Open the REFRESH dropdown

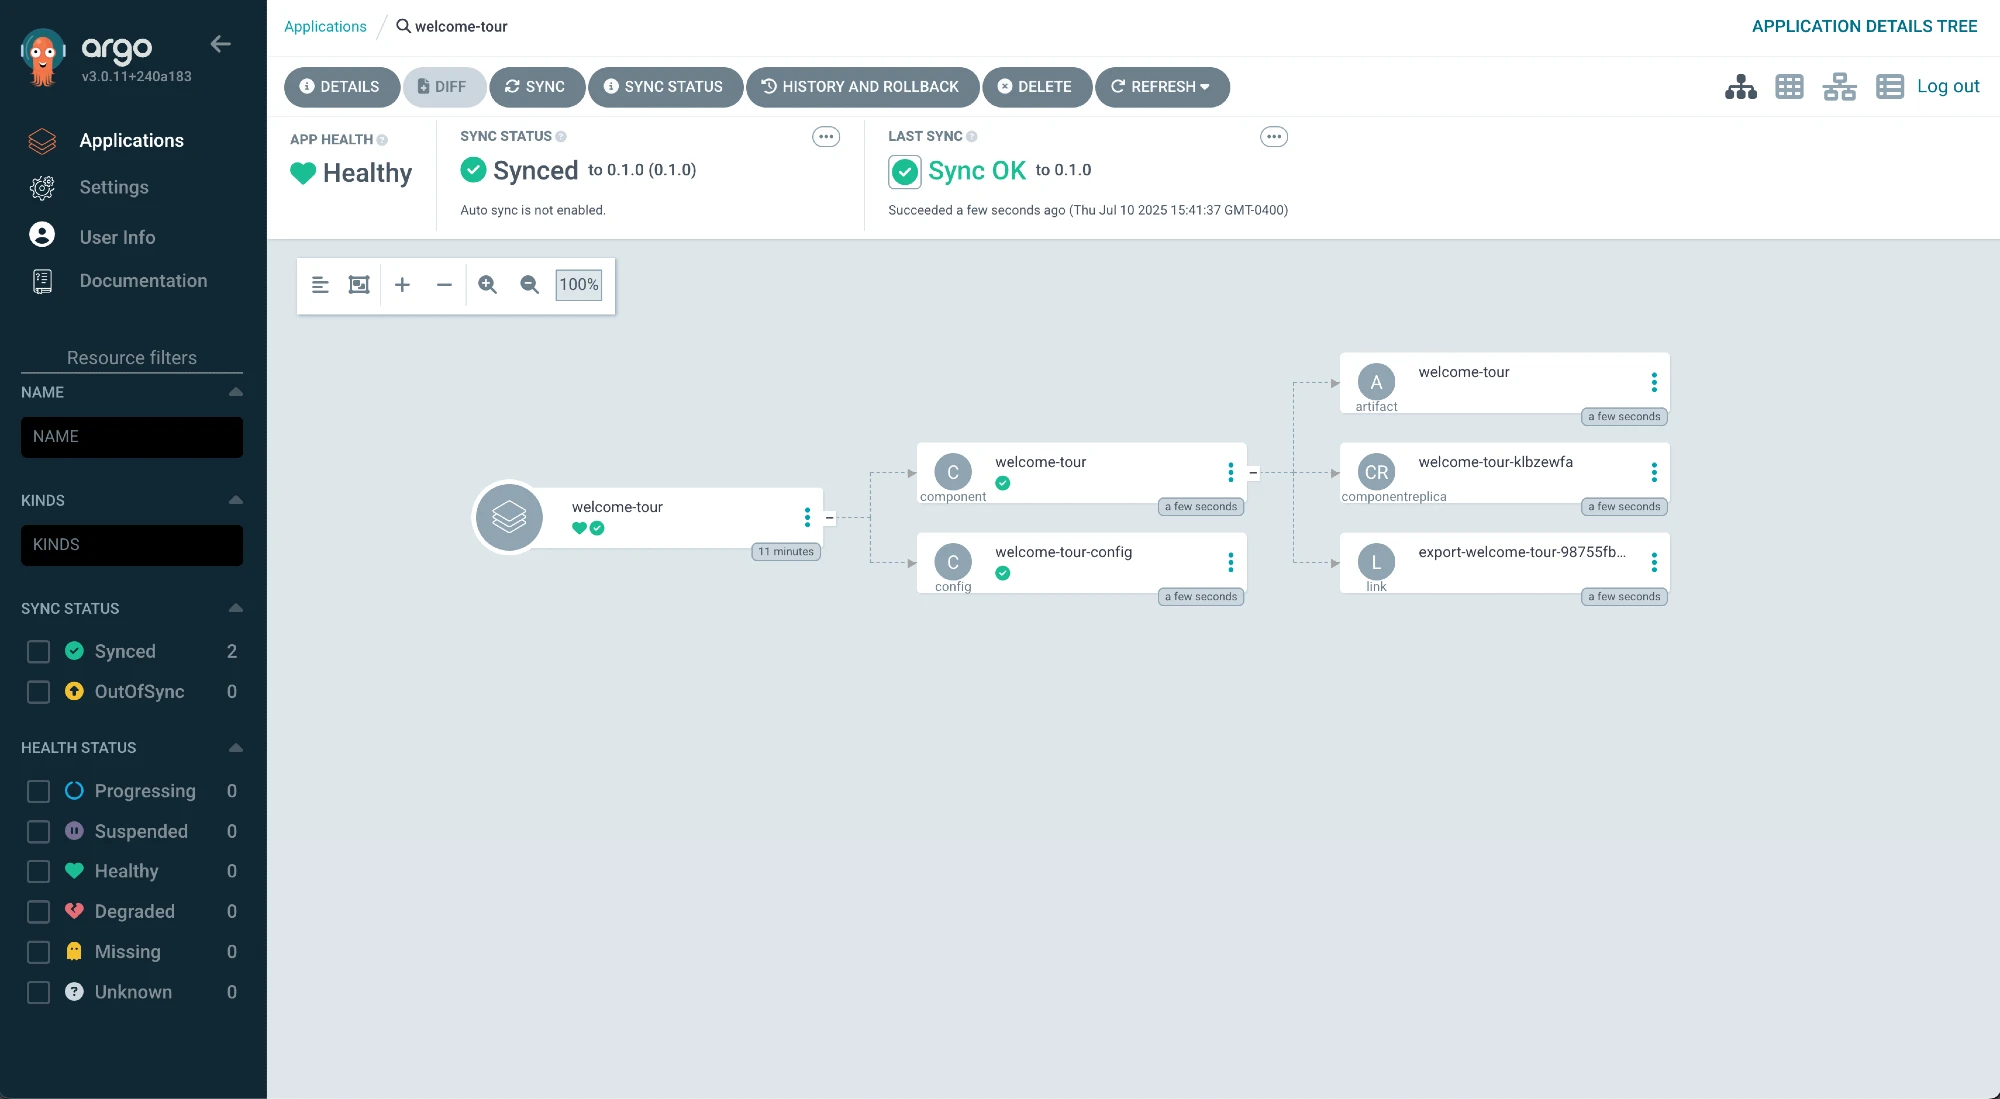(1162, 87)
